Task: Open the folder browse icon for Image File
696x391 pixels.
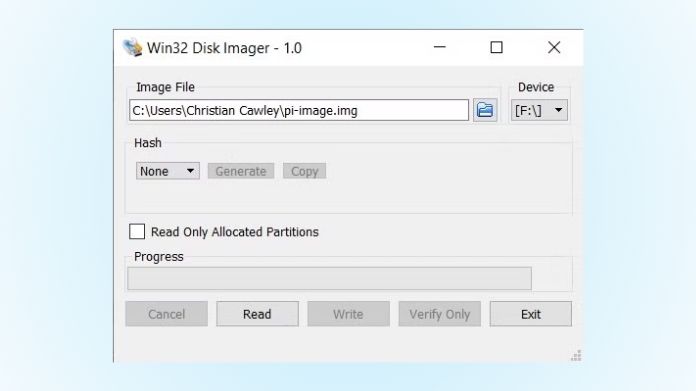Action: [485, 110]
